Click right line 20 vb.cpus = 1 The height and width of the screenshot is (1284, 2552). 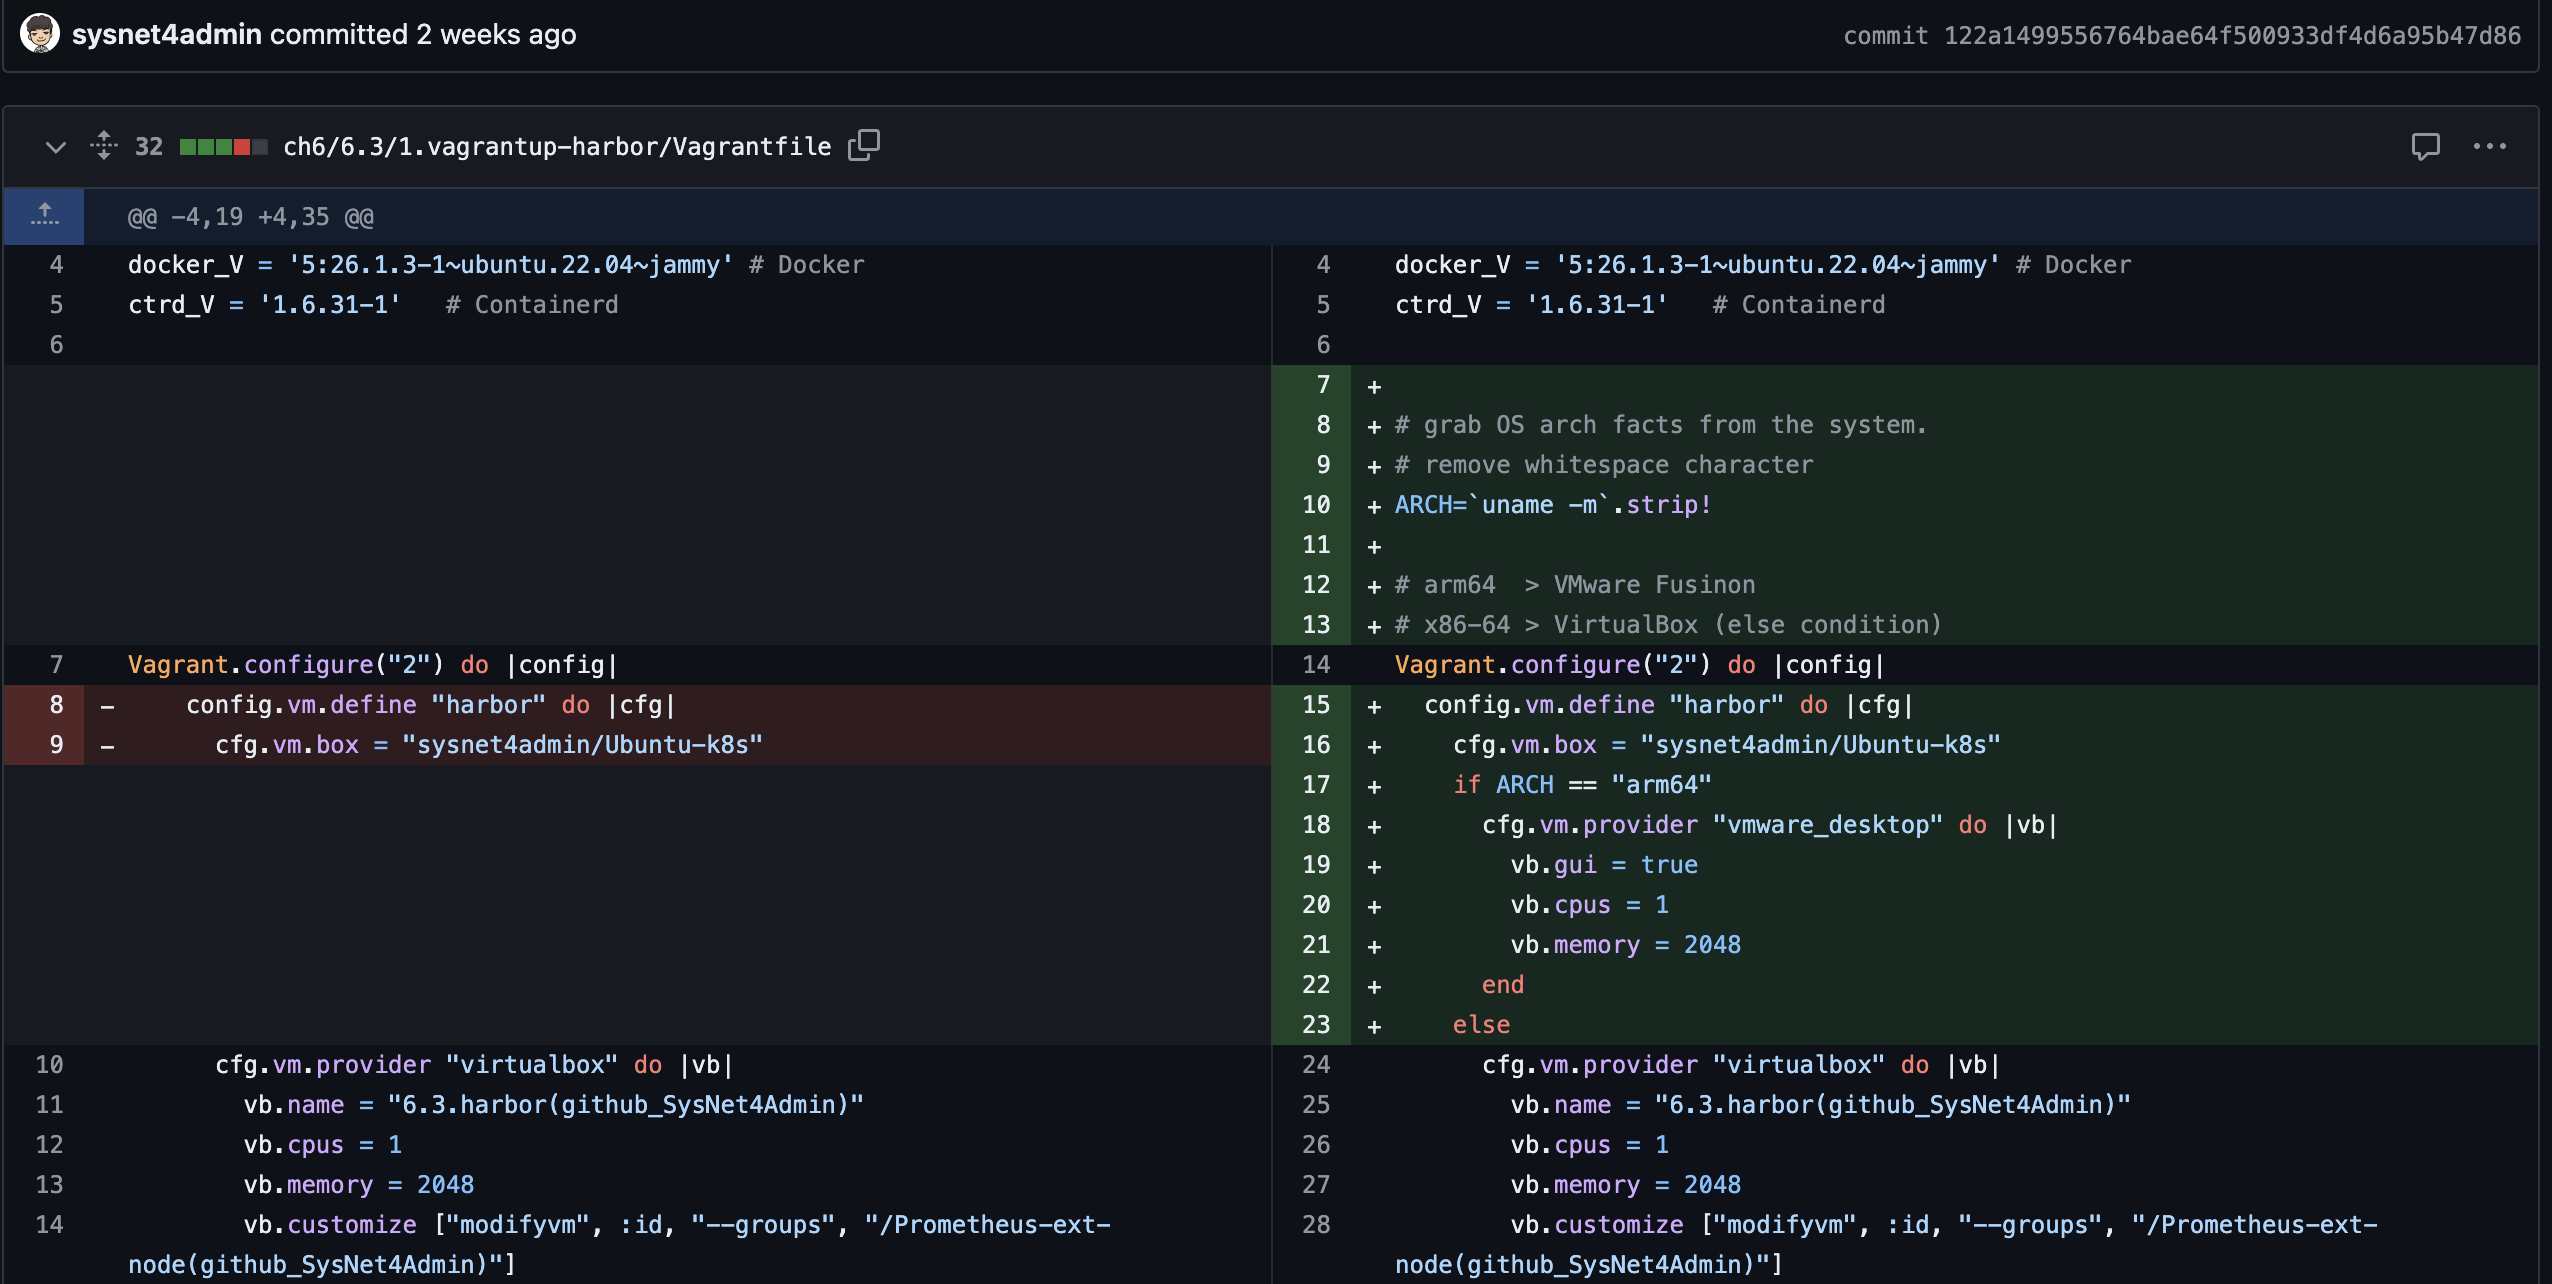pyautogui.click(x=1590, y=904)
